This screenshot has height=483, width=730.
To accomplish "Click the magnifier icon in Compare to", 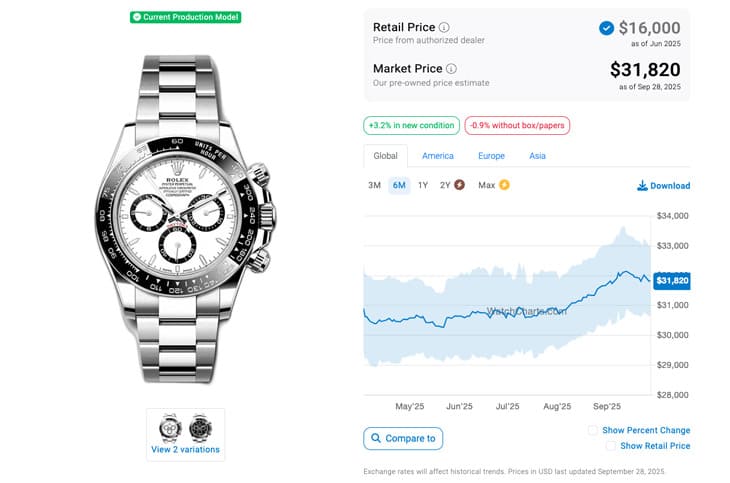I will [x=375, y=438].
